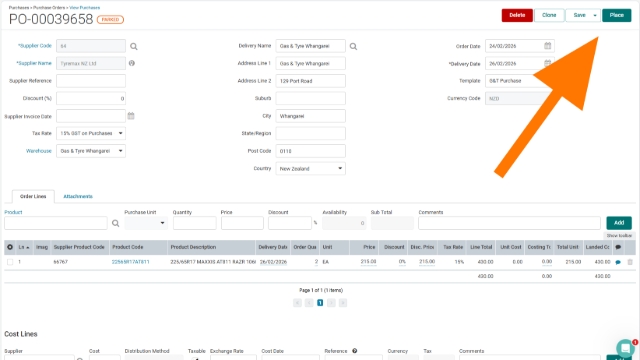The height and width of the screenshot is (360, 640).
Task: Open Reference help question mark icon
Action: tap(354, 351)
